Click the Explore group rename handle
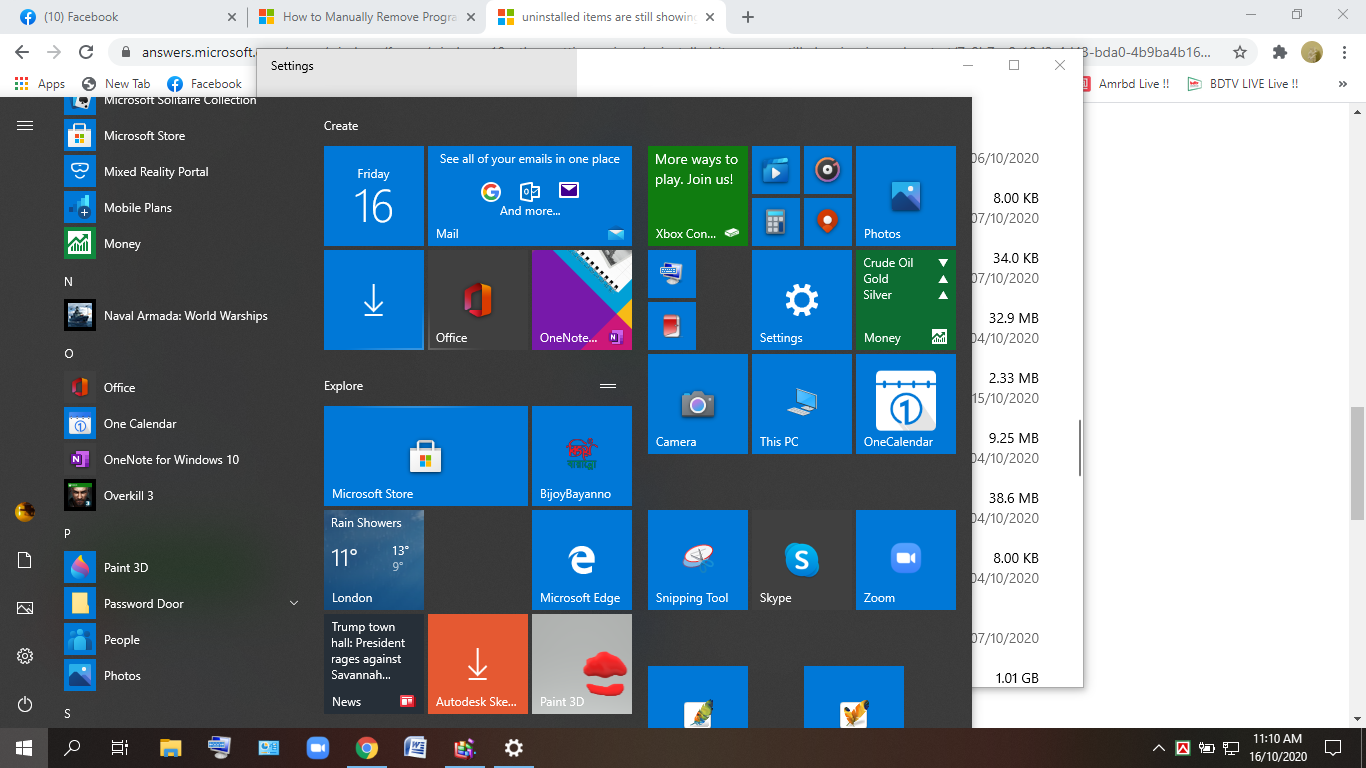This screenshot has width=1366, height=768. tap(607, 386)
